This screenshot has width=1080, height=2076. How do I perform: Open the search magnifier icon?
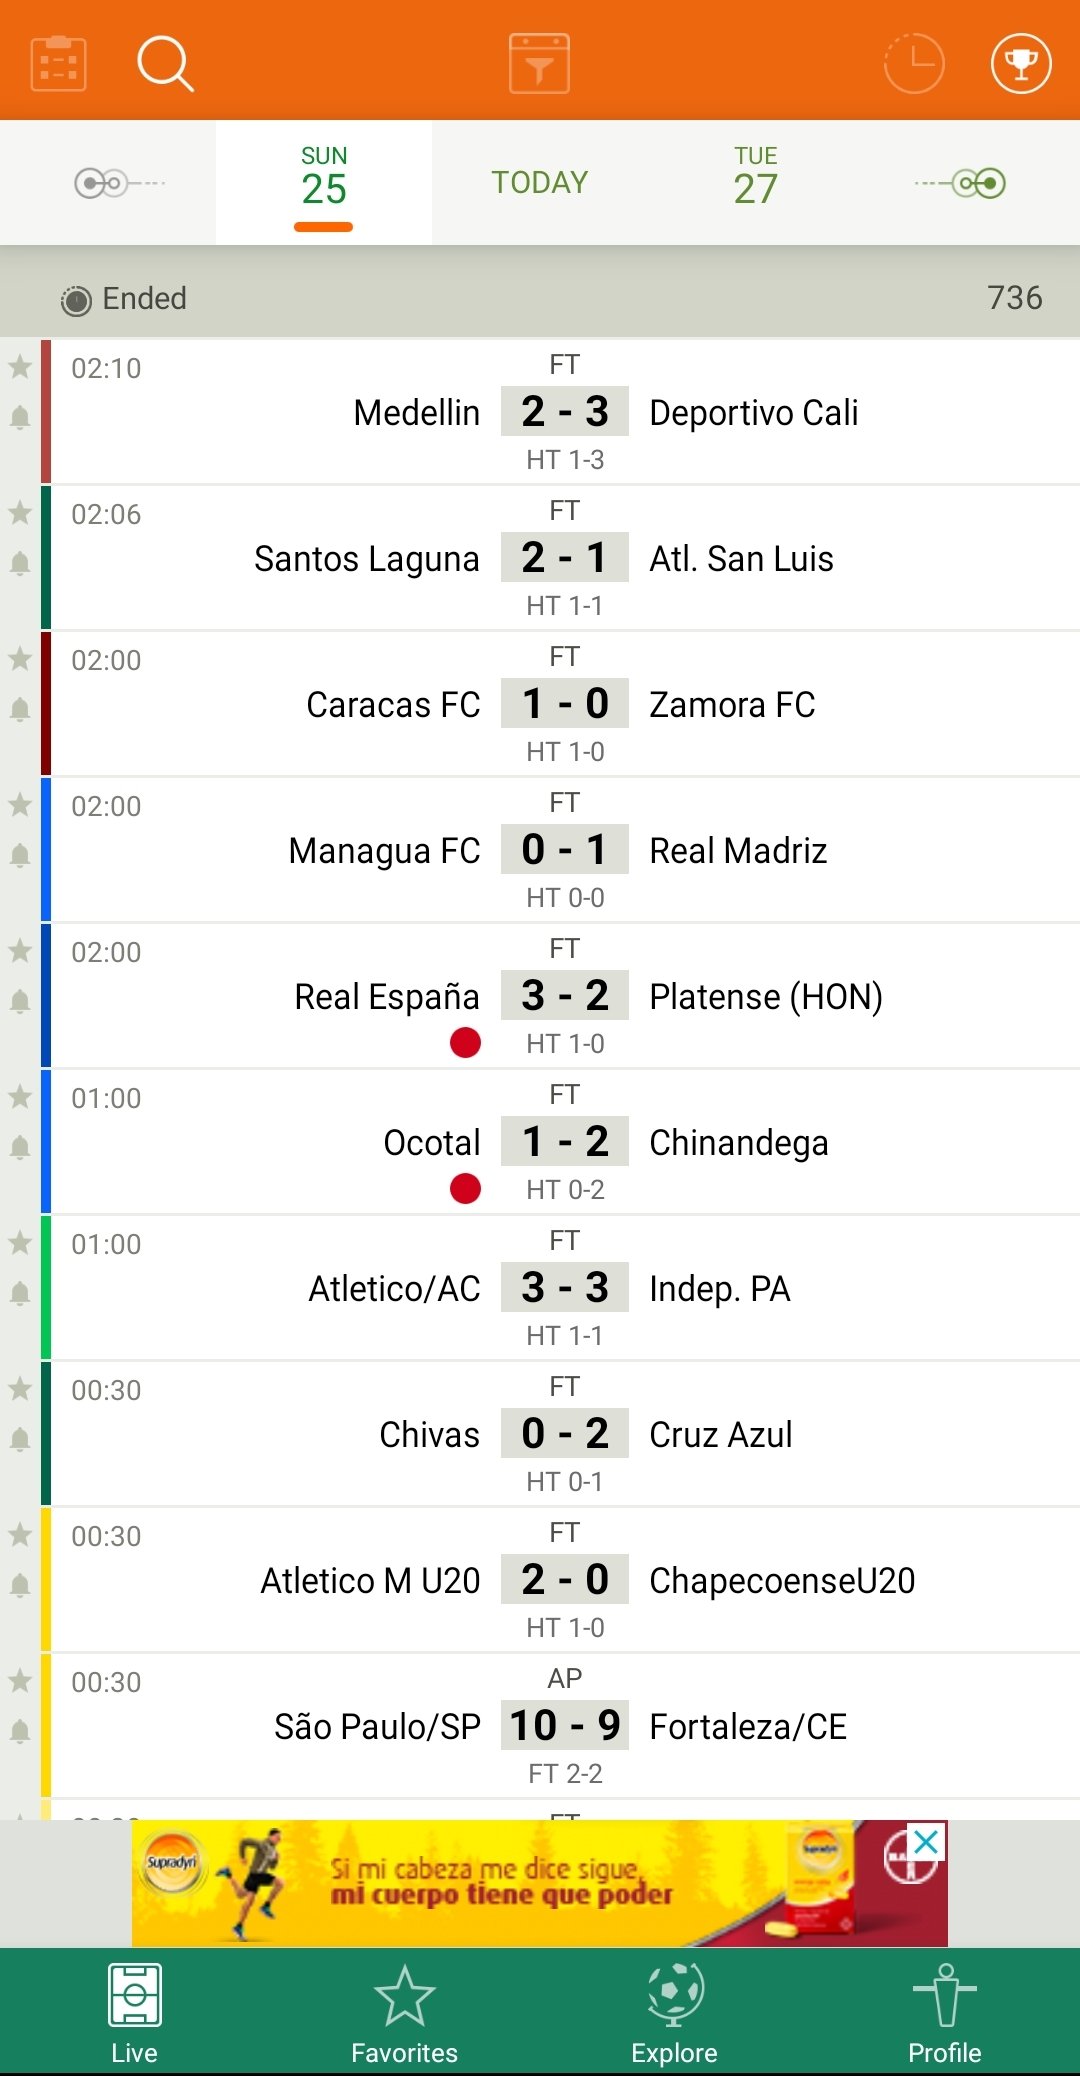165,64
